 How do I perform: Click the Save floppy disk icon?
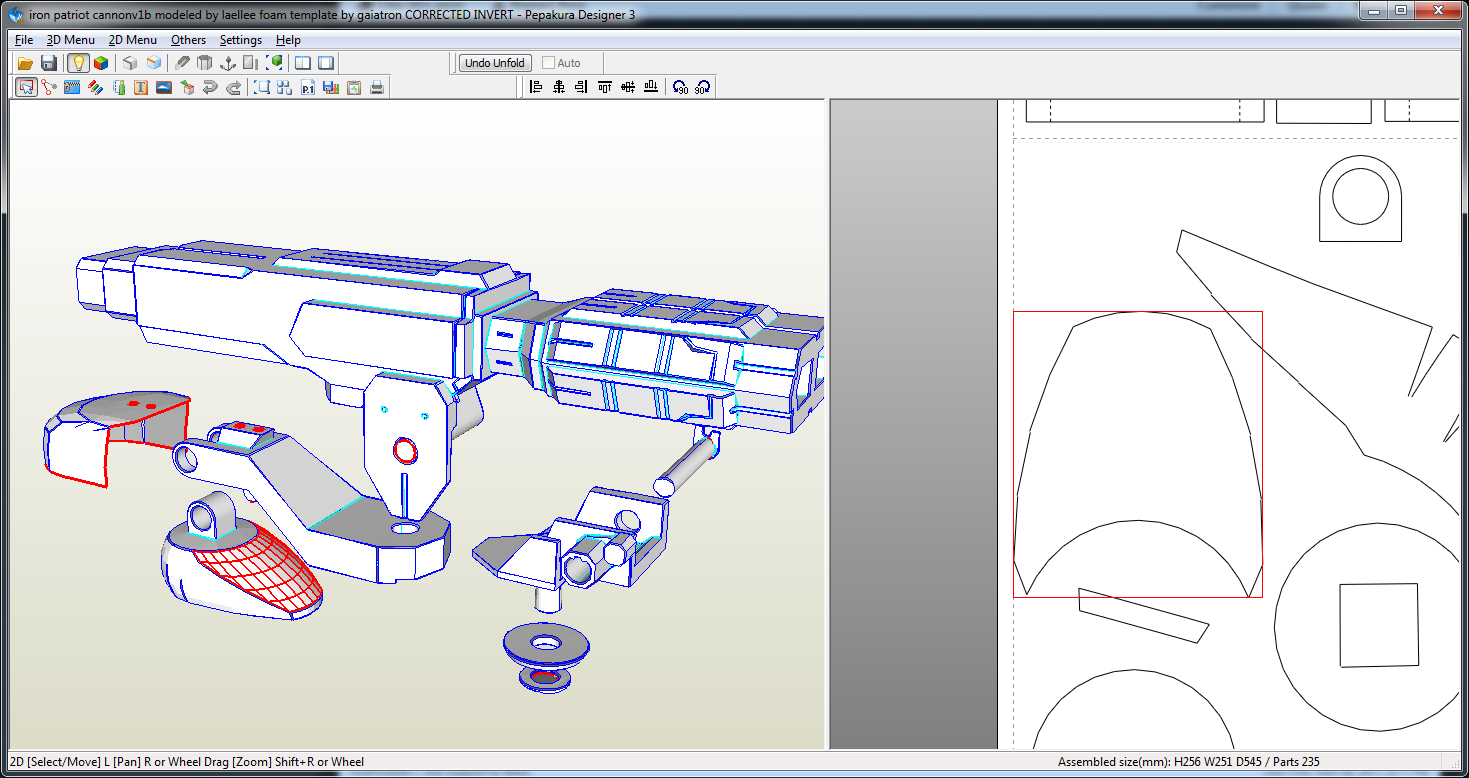49,63
